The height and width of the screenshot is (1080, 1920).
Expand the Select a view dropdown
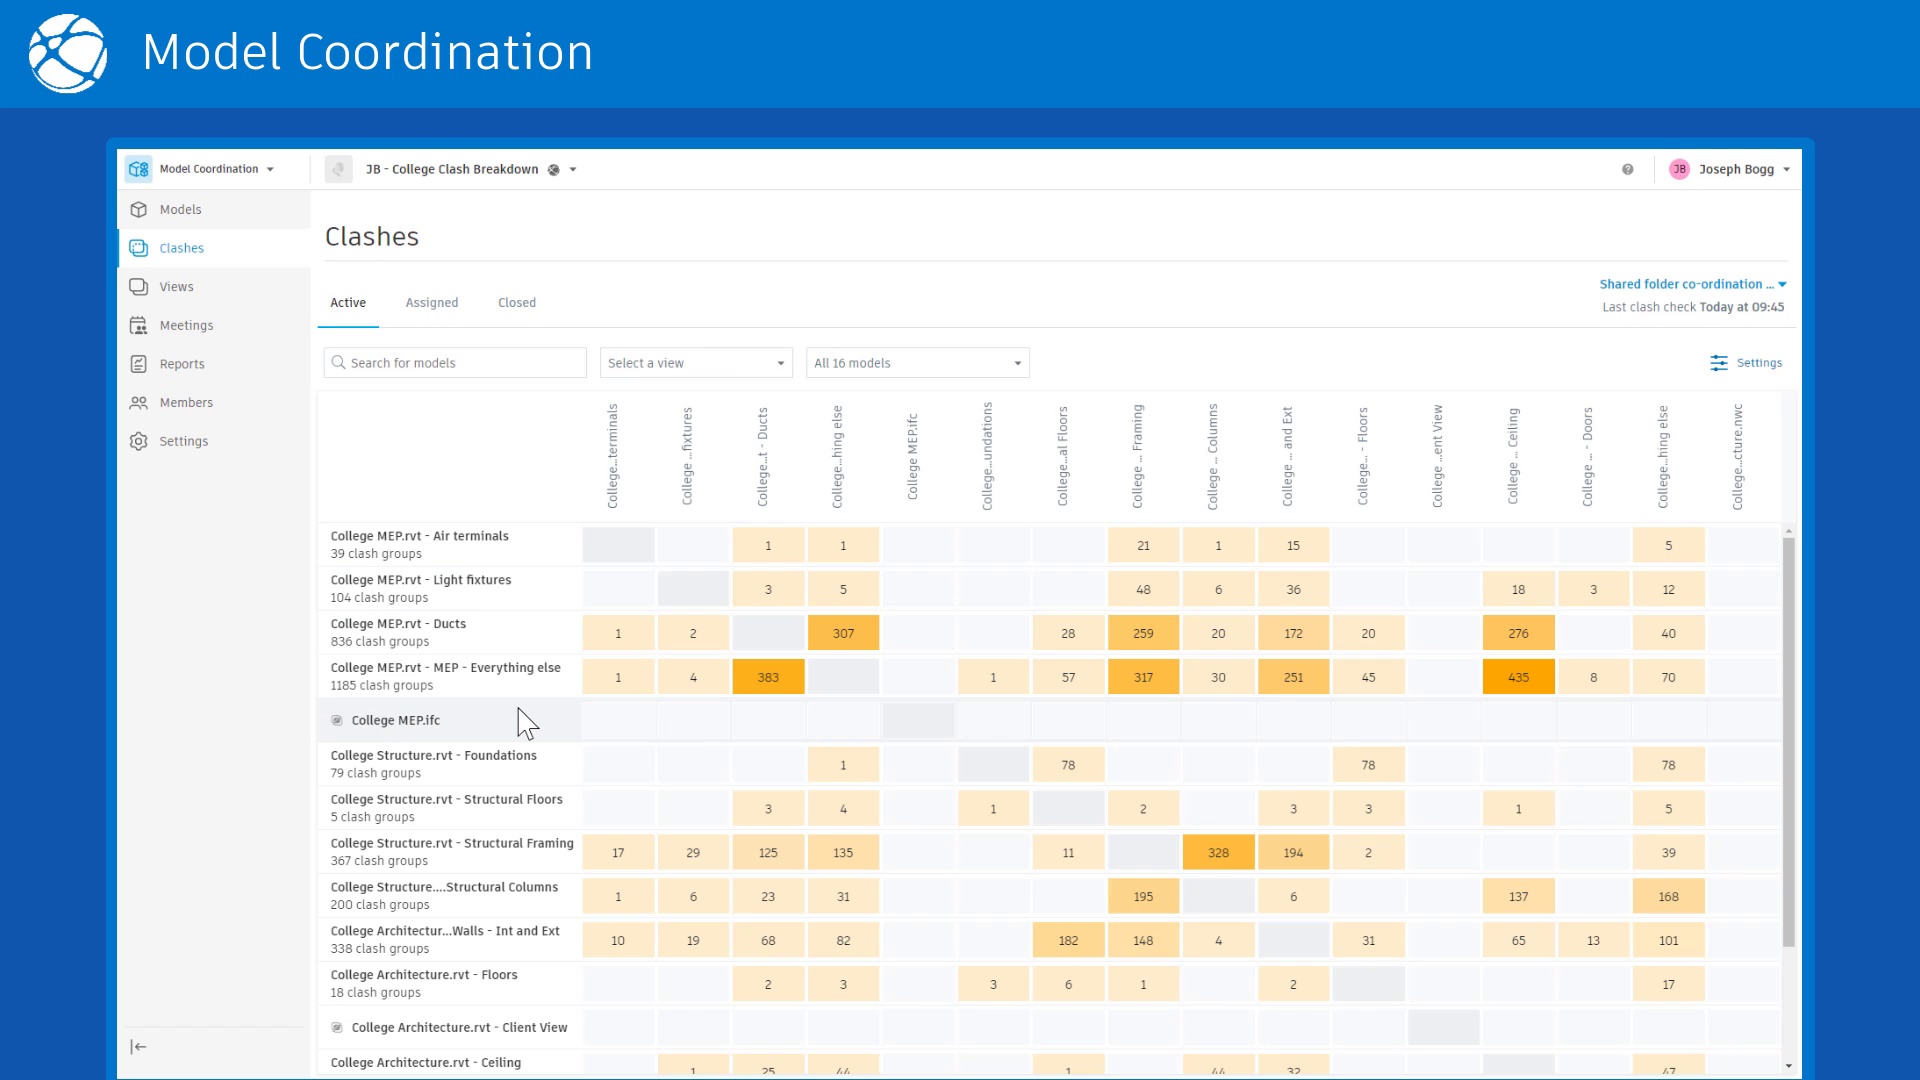point(696,363)
